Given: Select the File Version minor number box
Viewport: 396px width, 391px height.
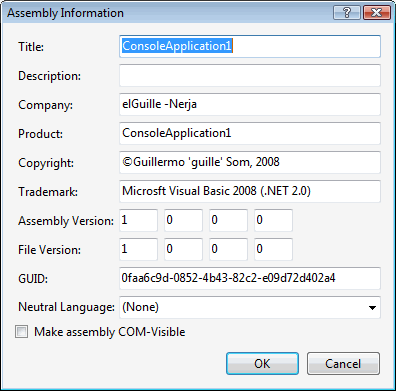Looking at the screenshot, I should (183, 249).
